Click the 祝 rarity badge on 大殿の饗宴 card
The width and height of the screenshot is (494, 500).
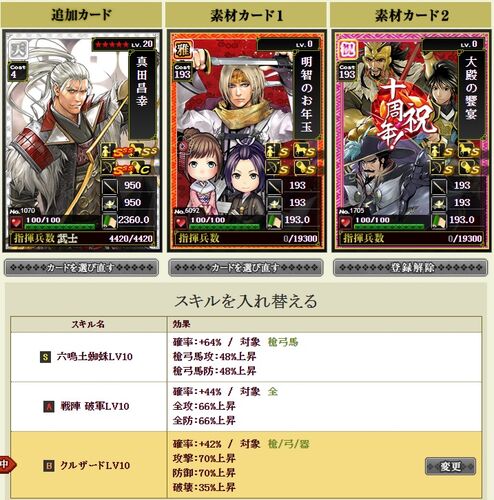(347, 50)
